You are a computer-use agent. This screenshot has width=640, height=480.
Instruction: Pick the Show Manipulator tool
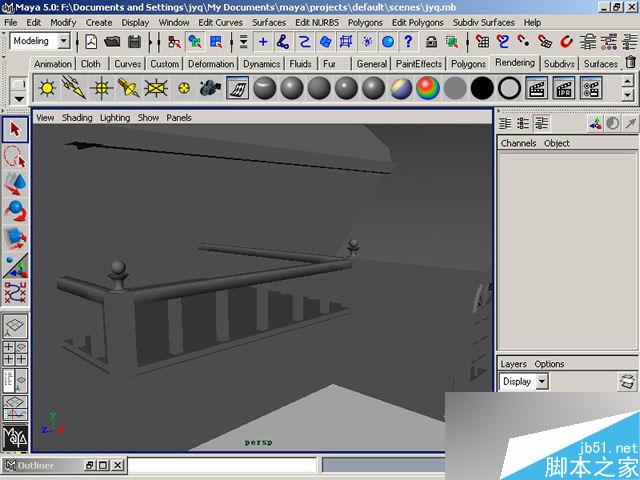[x=15, y=265]
